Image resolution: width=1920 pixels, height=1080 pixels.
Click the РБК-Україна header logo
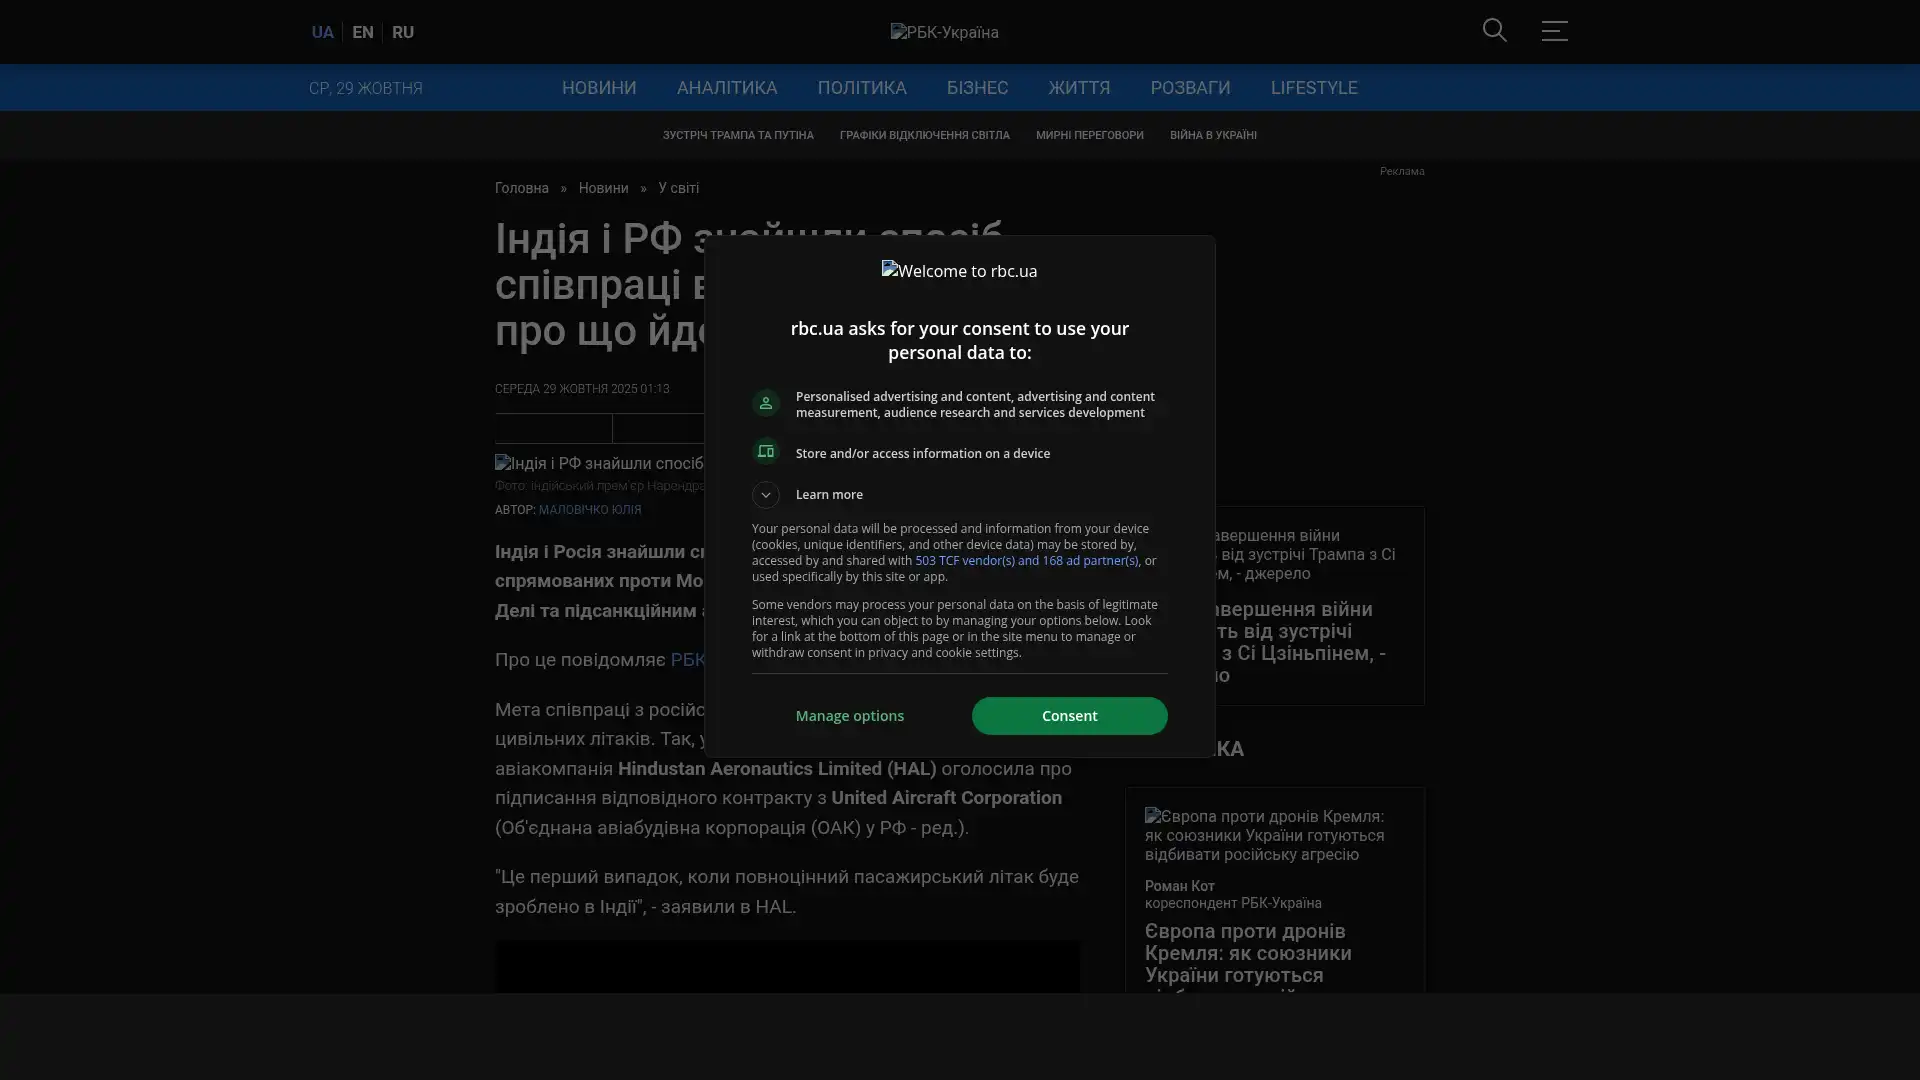944,32
